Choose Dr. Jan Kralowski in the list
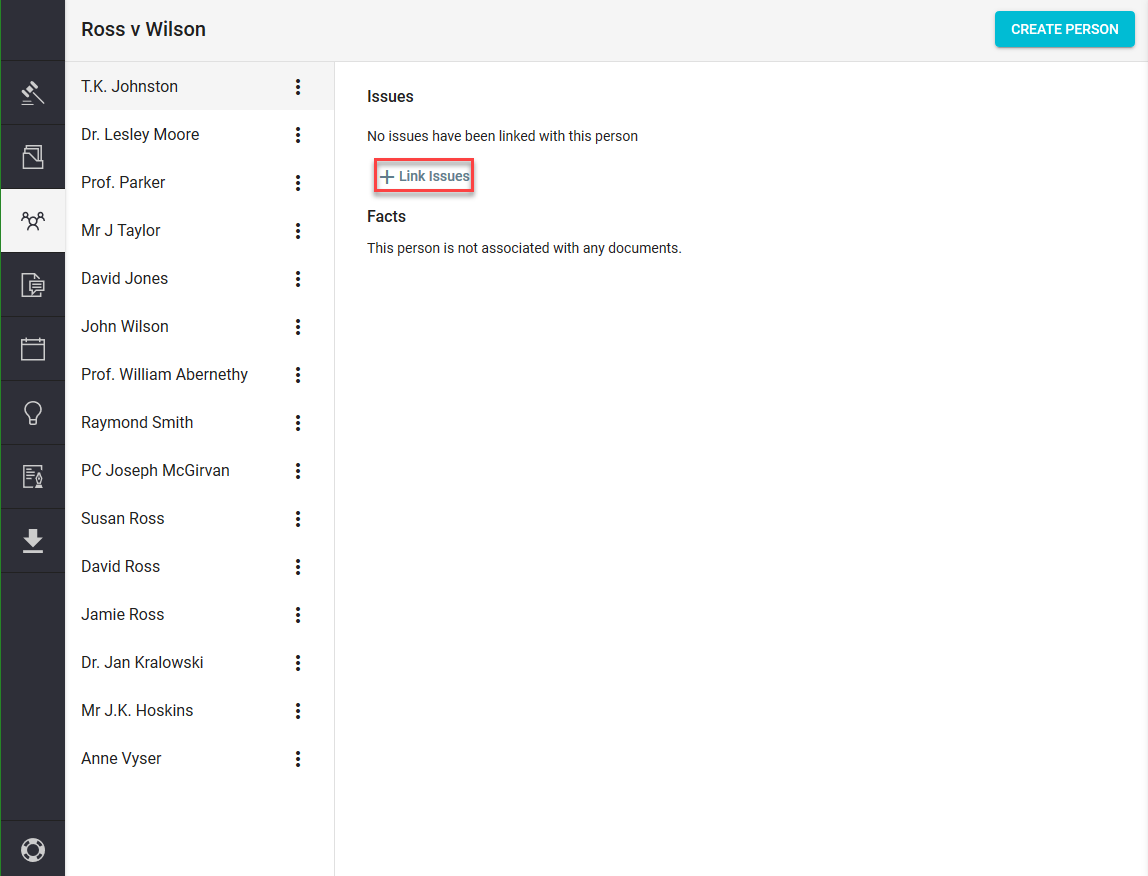The height and width of the screenshot is (876, 1148). pyautogui.click(x=142, y=663)
